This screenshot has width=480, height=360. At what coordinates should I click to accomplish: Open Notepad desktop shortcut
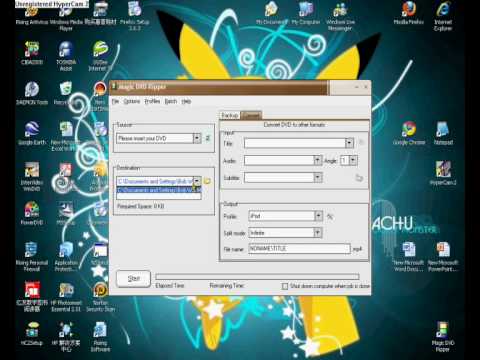[x=443, y=133]
